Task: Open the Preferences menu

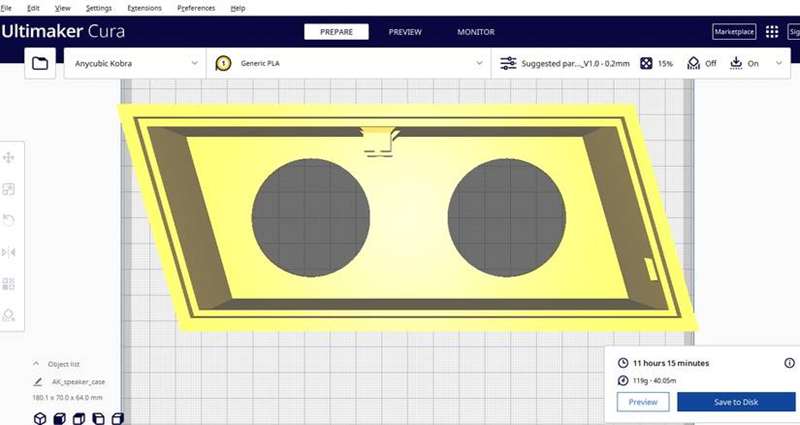Action: tap(196, 8)
